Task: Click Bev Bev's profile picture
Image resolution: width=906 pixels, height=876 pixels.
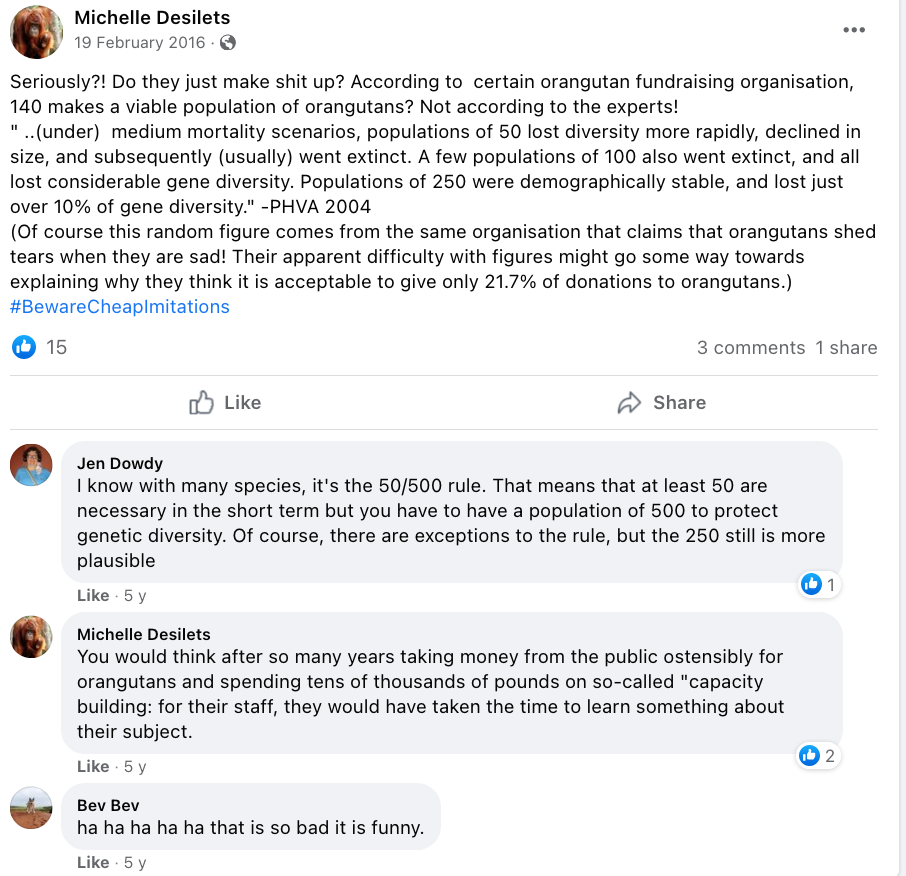Action: click(x=31, y=808)
